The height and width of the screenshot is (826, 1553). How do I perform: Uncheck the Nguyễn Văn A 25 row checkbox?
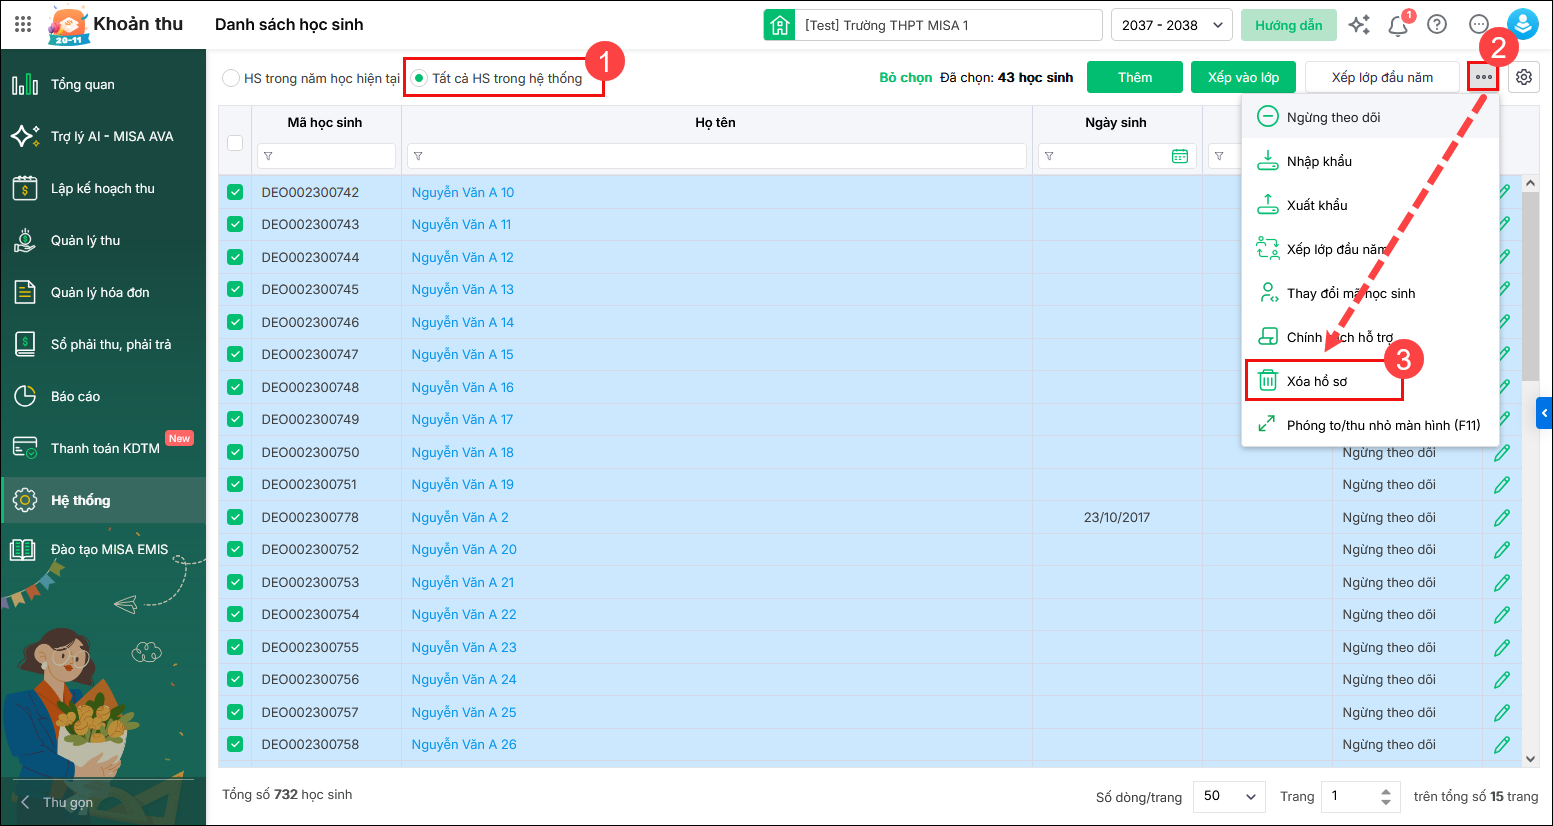click(x=235, y=712)
